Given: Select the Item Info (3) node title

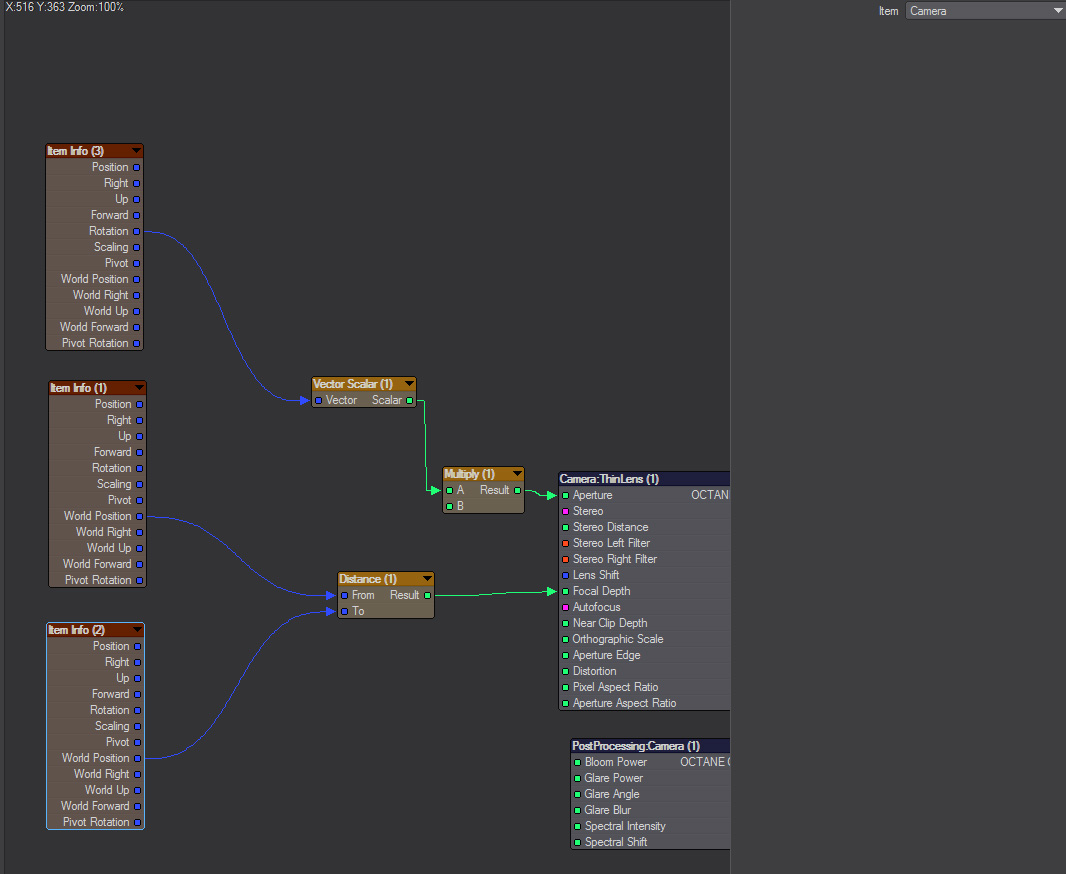Looking at the screenshot, I should tap(75, 150).
